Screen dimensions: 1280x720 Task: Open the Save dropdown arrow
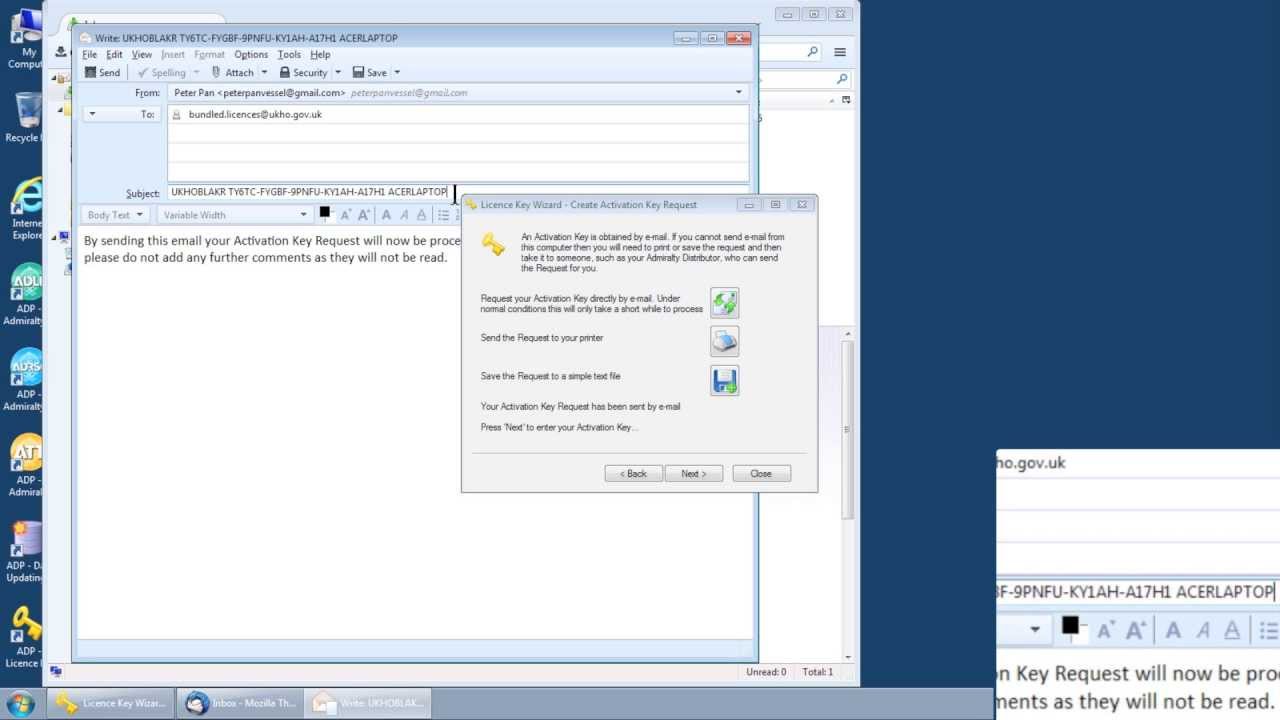[x=397, y=72]
